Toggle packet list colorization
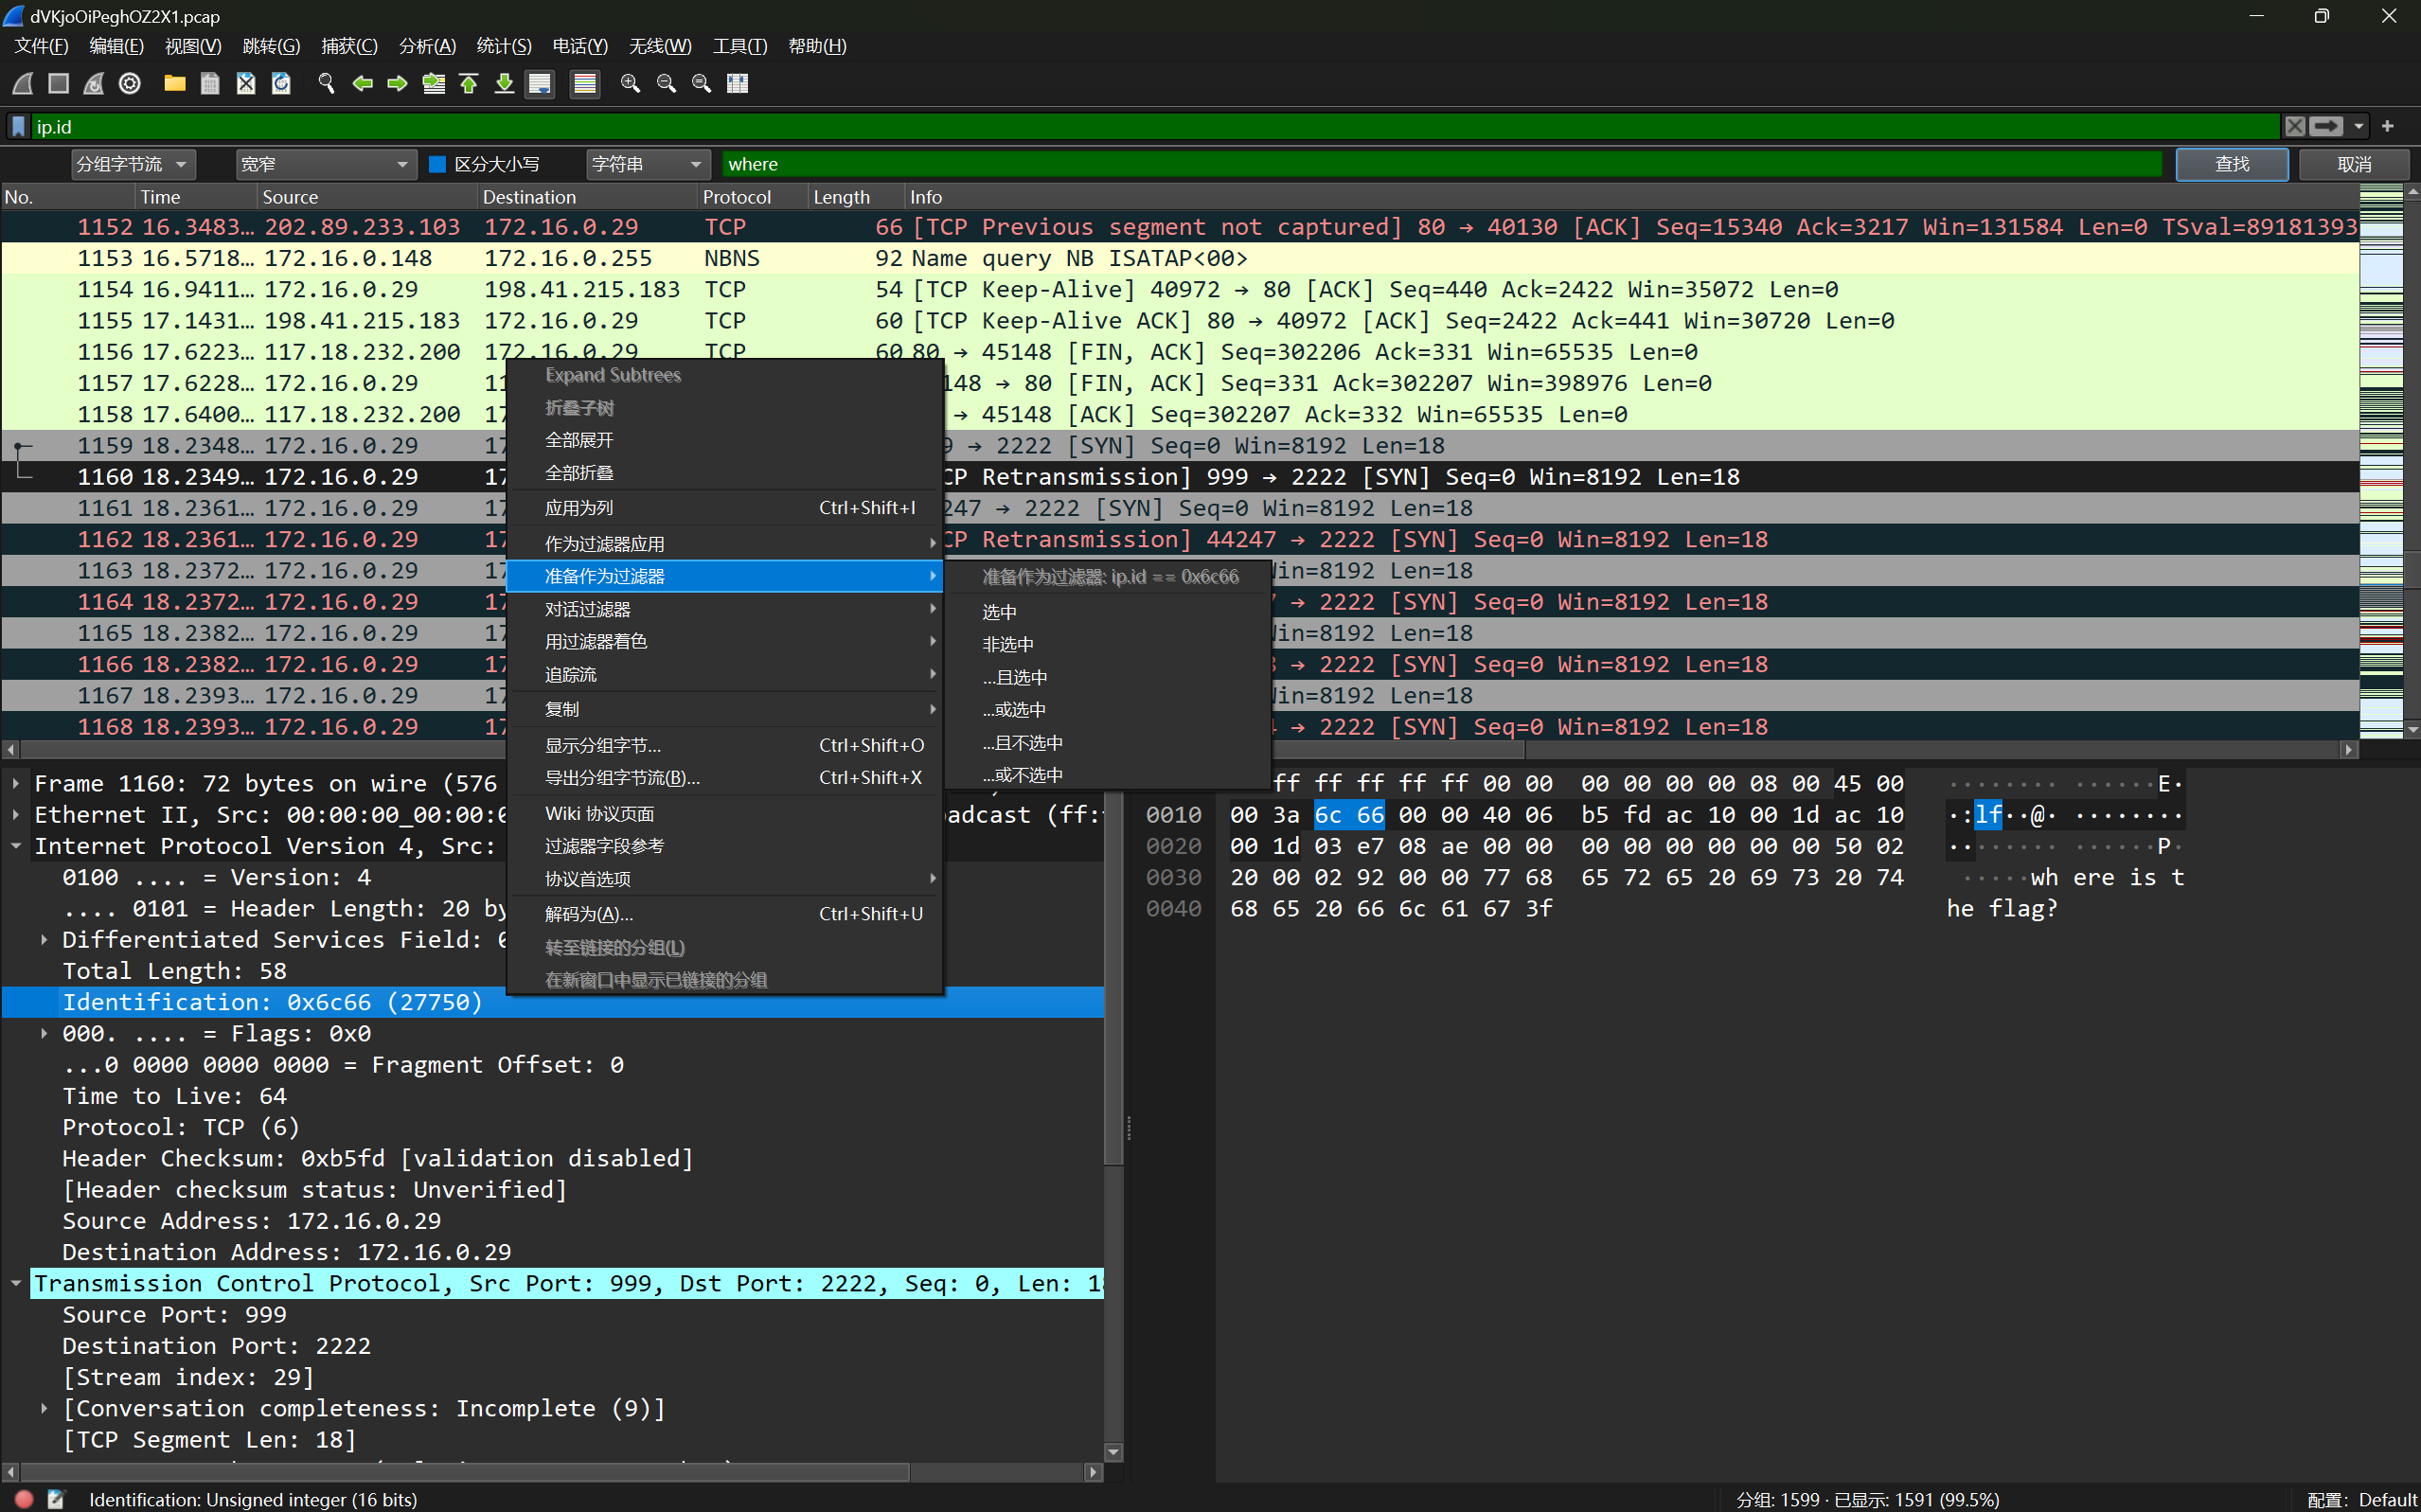 (x=585, y=83)
